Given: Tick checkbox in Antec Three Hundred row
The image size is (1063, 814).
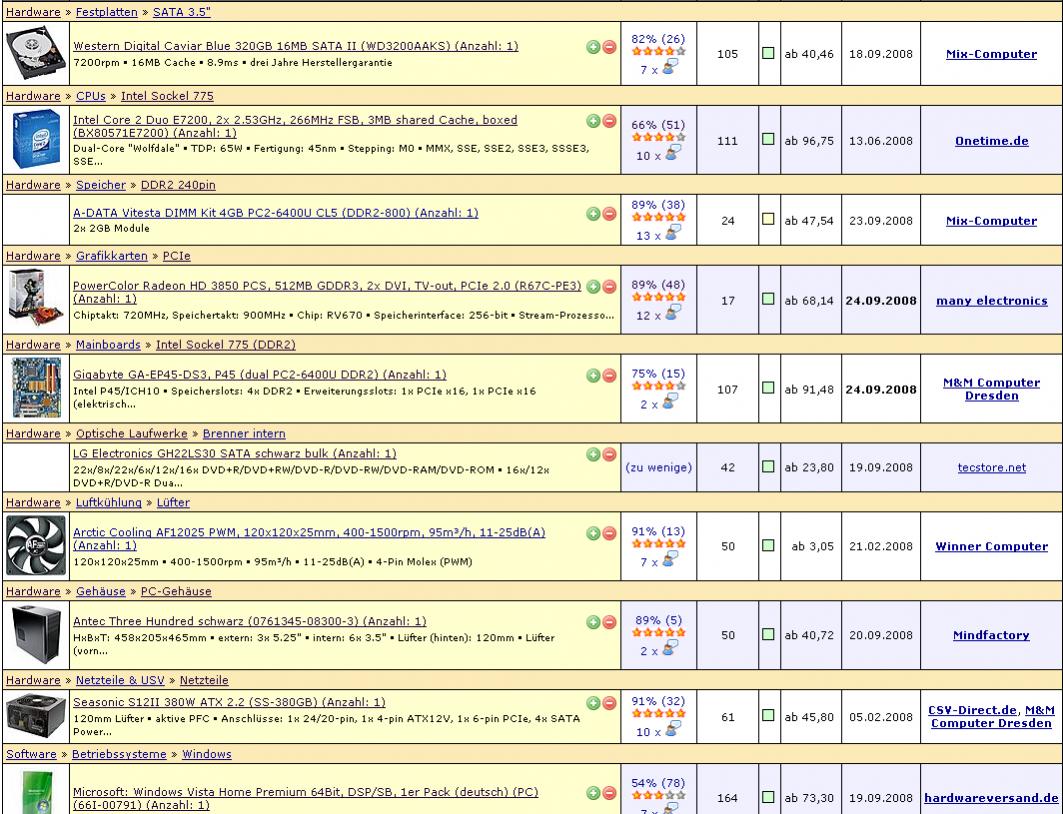Looking at the screenshot, I should pos(768,634).
